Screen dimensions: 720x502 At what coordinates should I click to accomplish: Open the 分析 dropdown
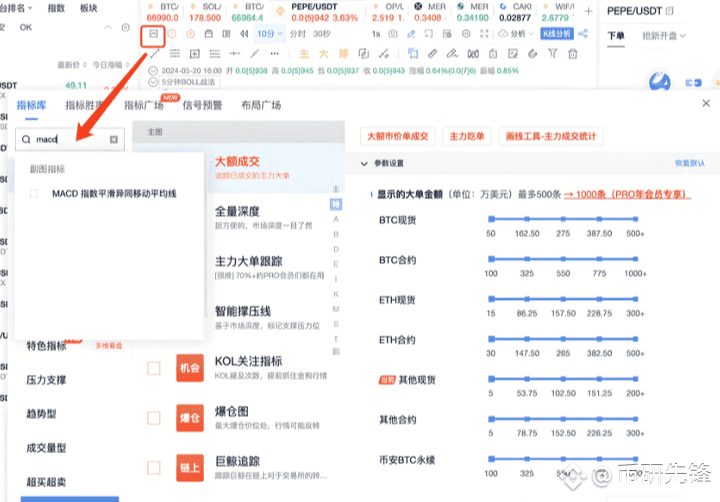516,34
